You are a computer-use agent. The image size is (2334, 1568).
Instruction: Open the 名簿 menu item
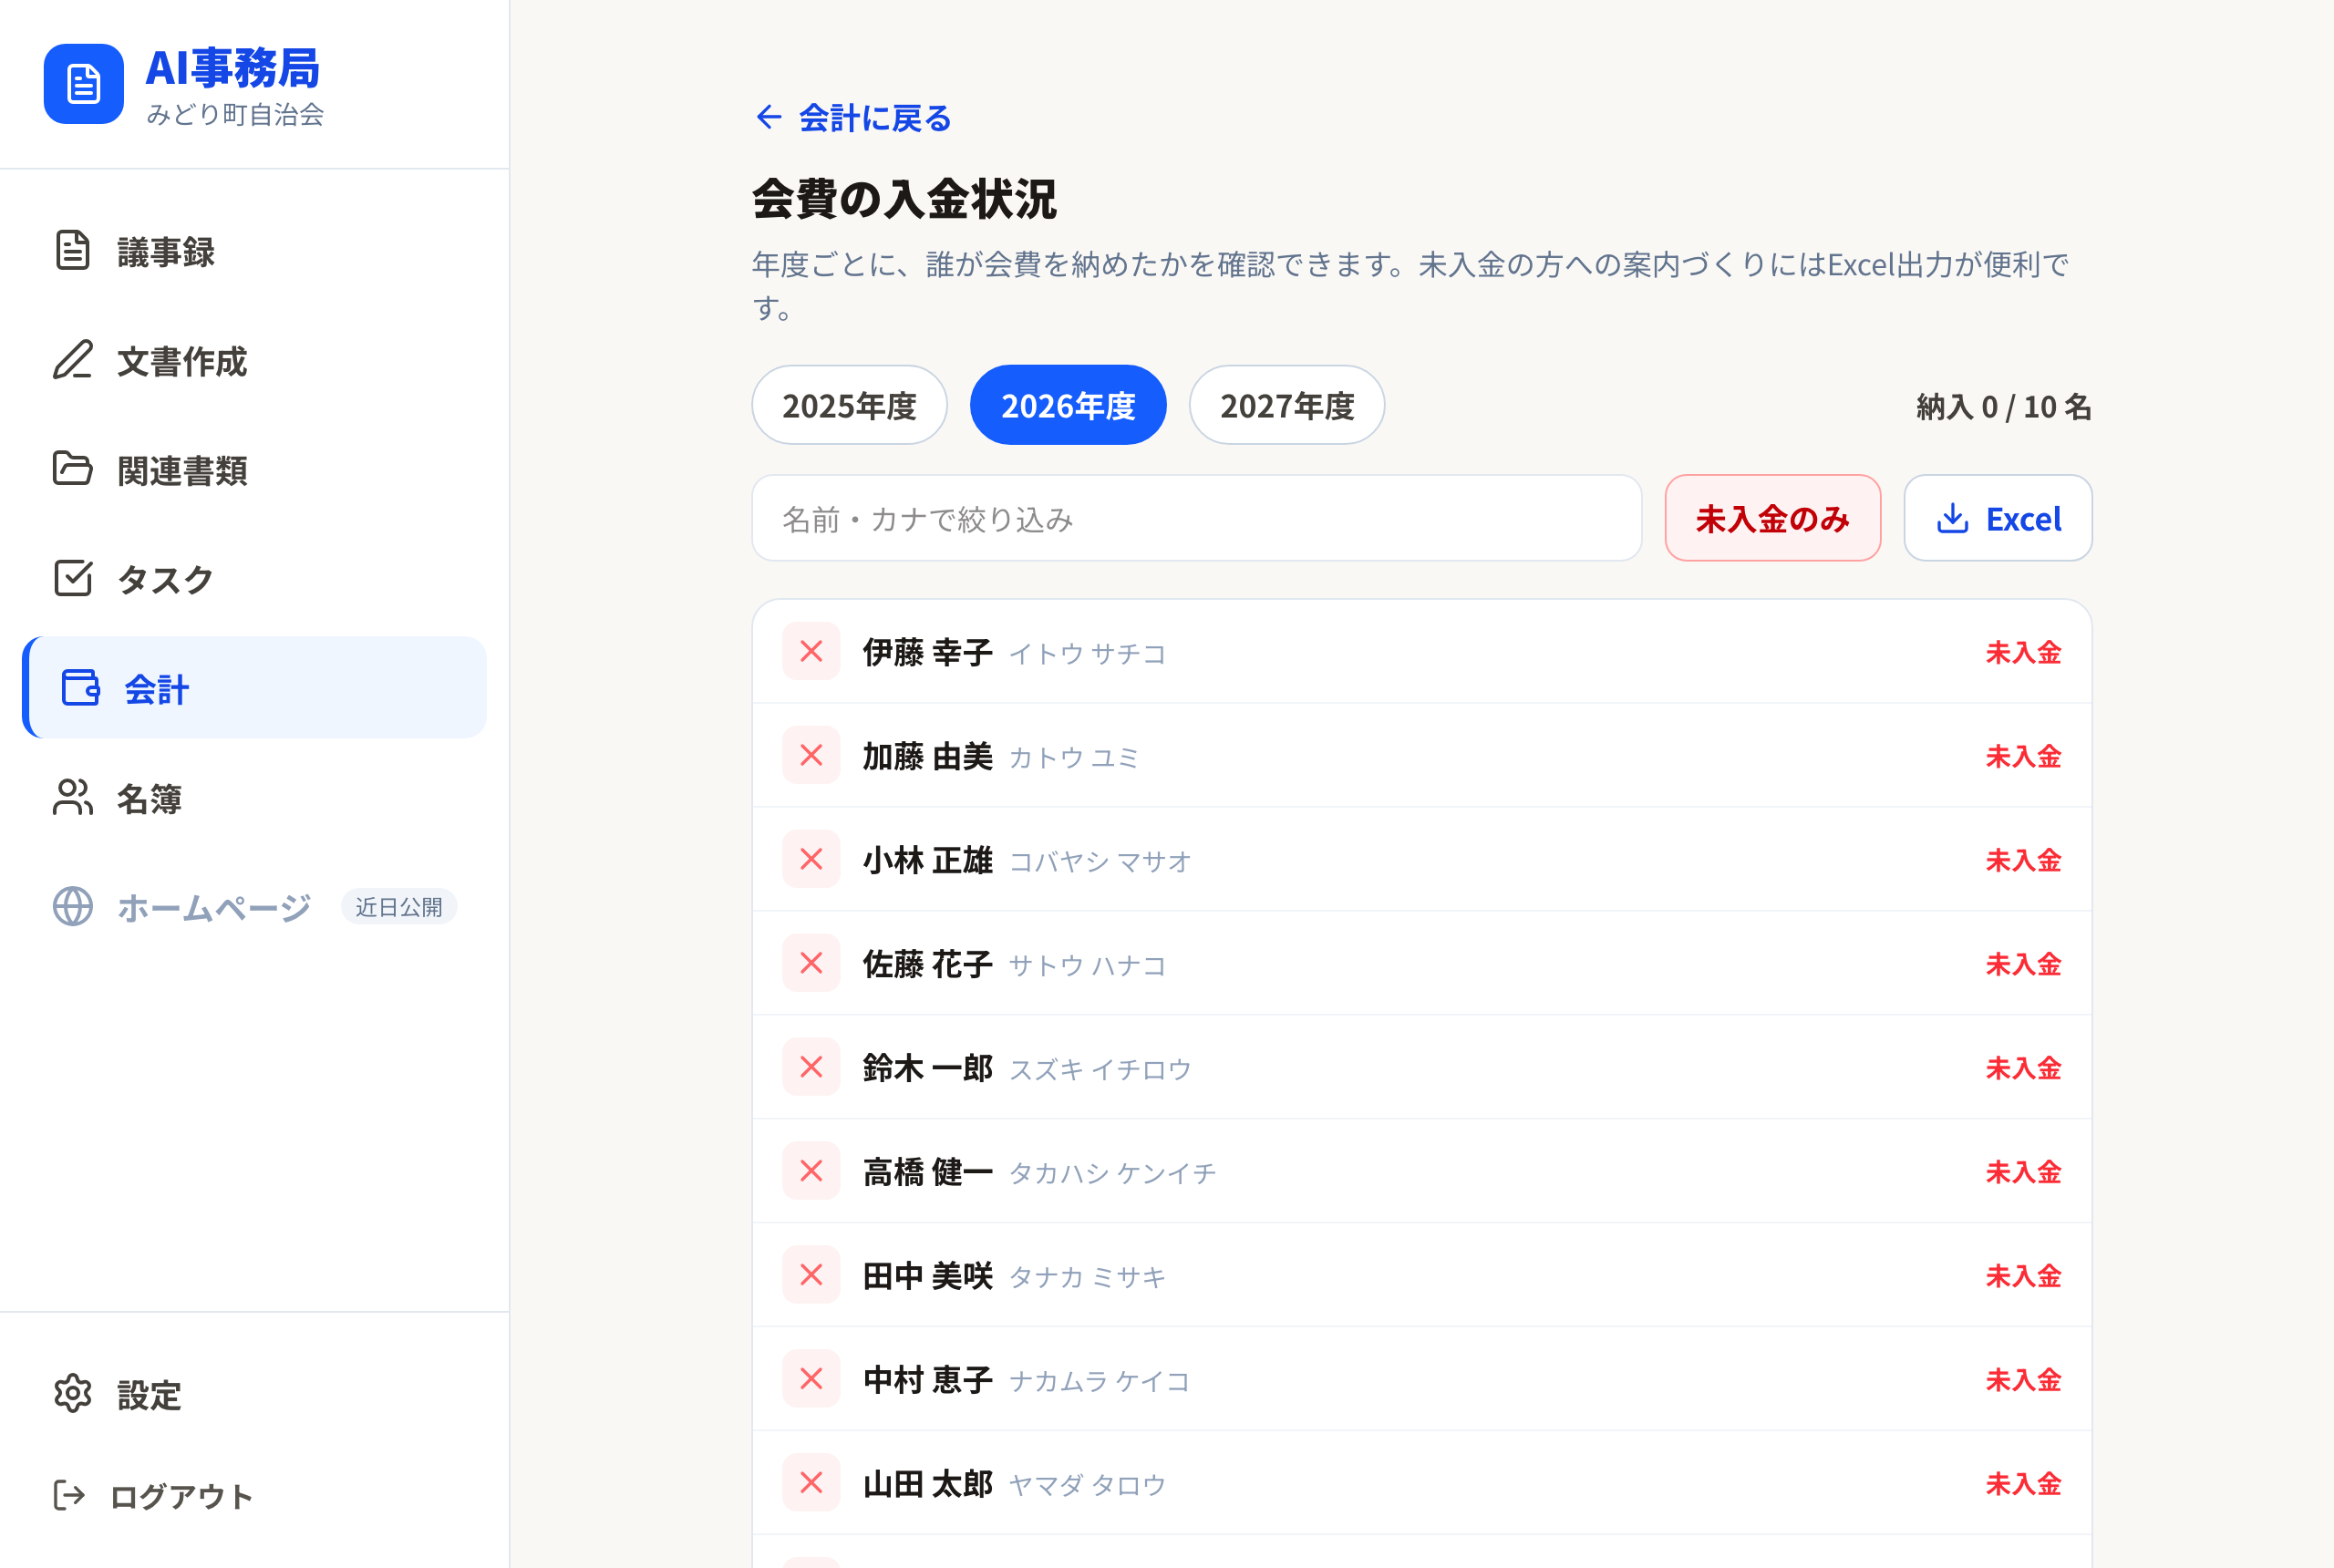pos(254,797)
